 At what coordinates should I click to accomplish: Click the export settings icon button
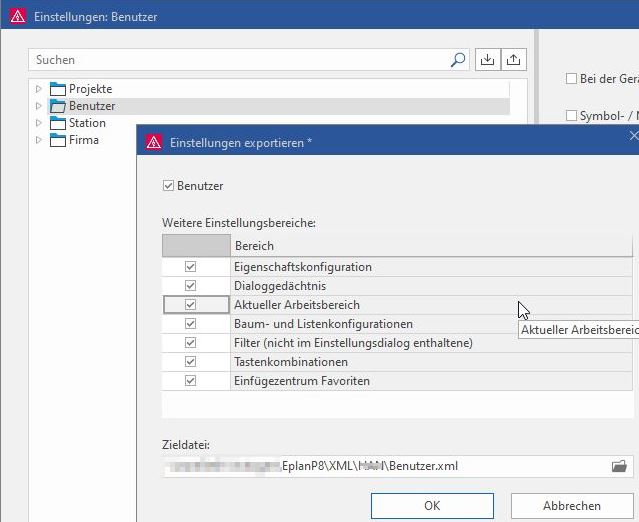pyautogui.click(x=513, y=60)
